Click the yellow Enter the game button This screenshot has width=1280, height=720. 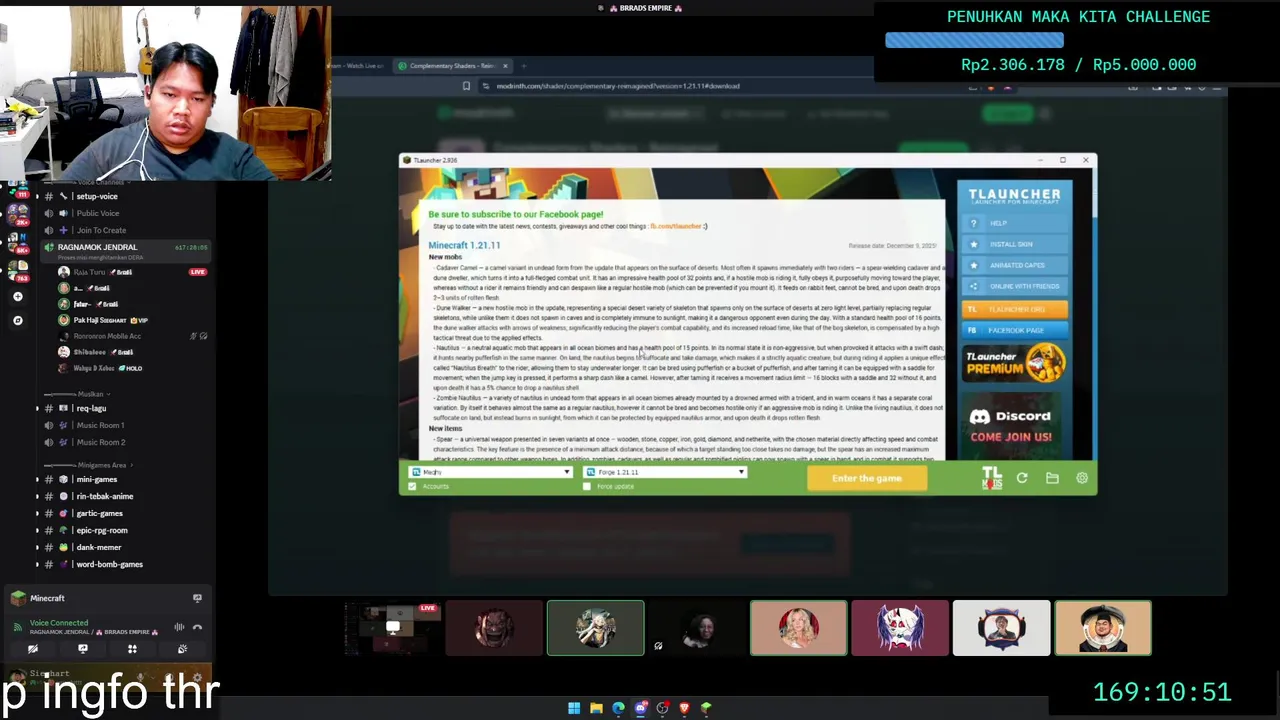867,478
